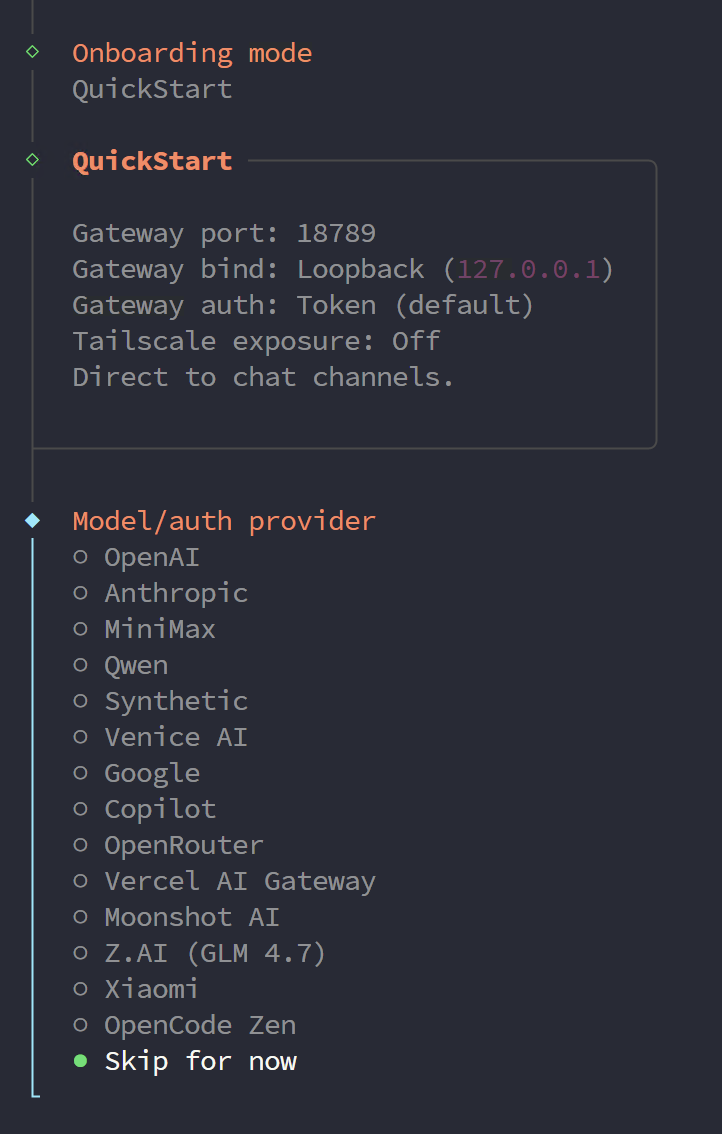Click the Gateway port 18789 line
The height and width of the screenshot is (1134, 722).
coord(224,232)
